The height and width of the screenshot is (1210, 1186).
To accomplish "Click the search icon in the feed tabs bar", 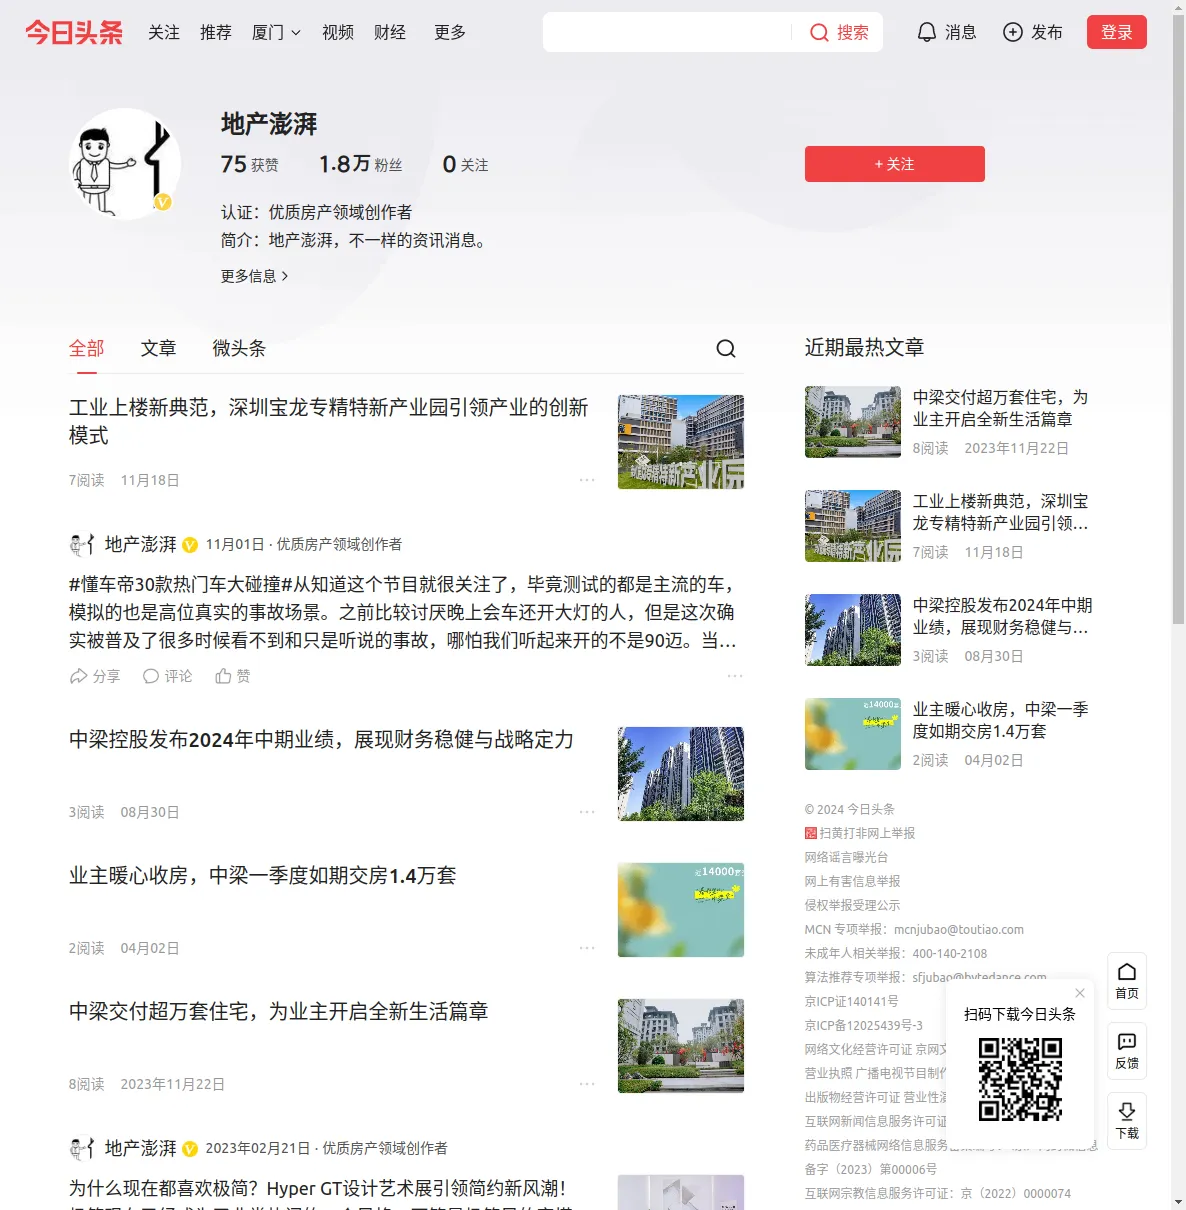I will 726,348.
